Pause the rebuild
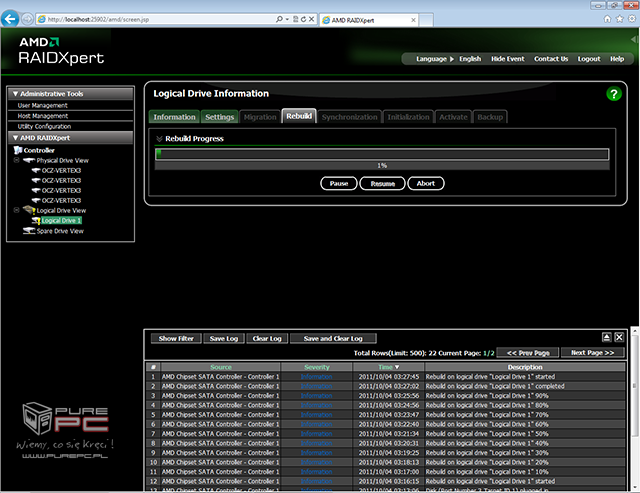Image resolution: width=640 pixels, height=493 pixels. pyautogui.click(x=339, y=183)
